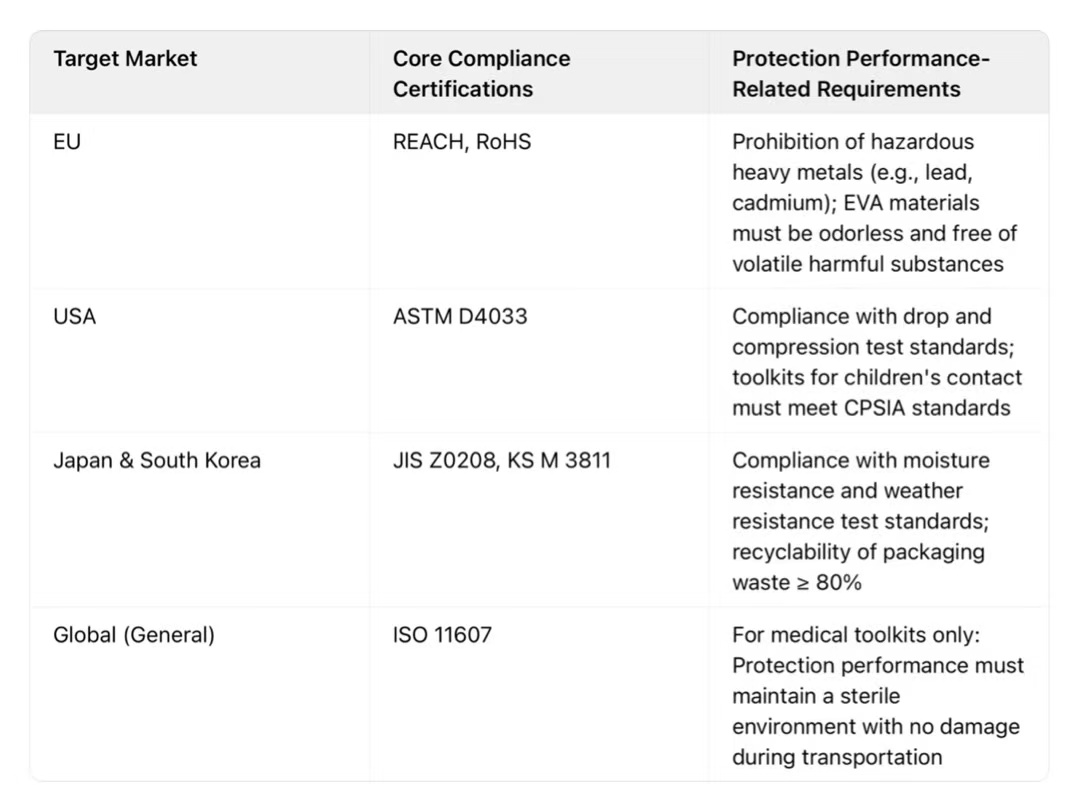This screenshot has height=806, width=1080.
Task: Click the moisture resistance requirement text
Action: [x=860, y=461]
